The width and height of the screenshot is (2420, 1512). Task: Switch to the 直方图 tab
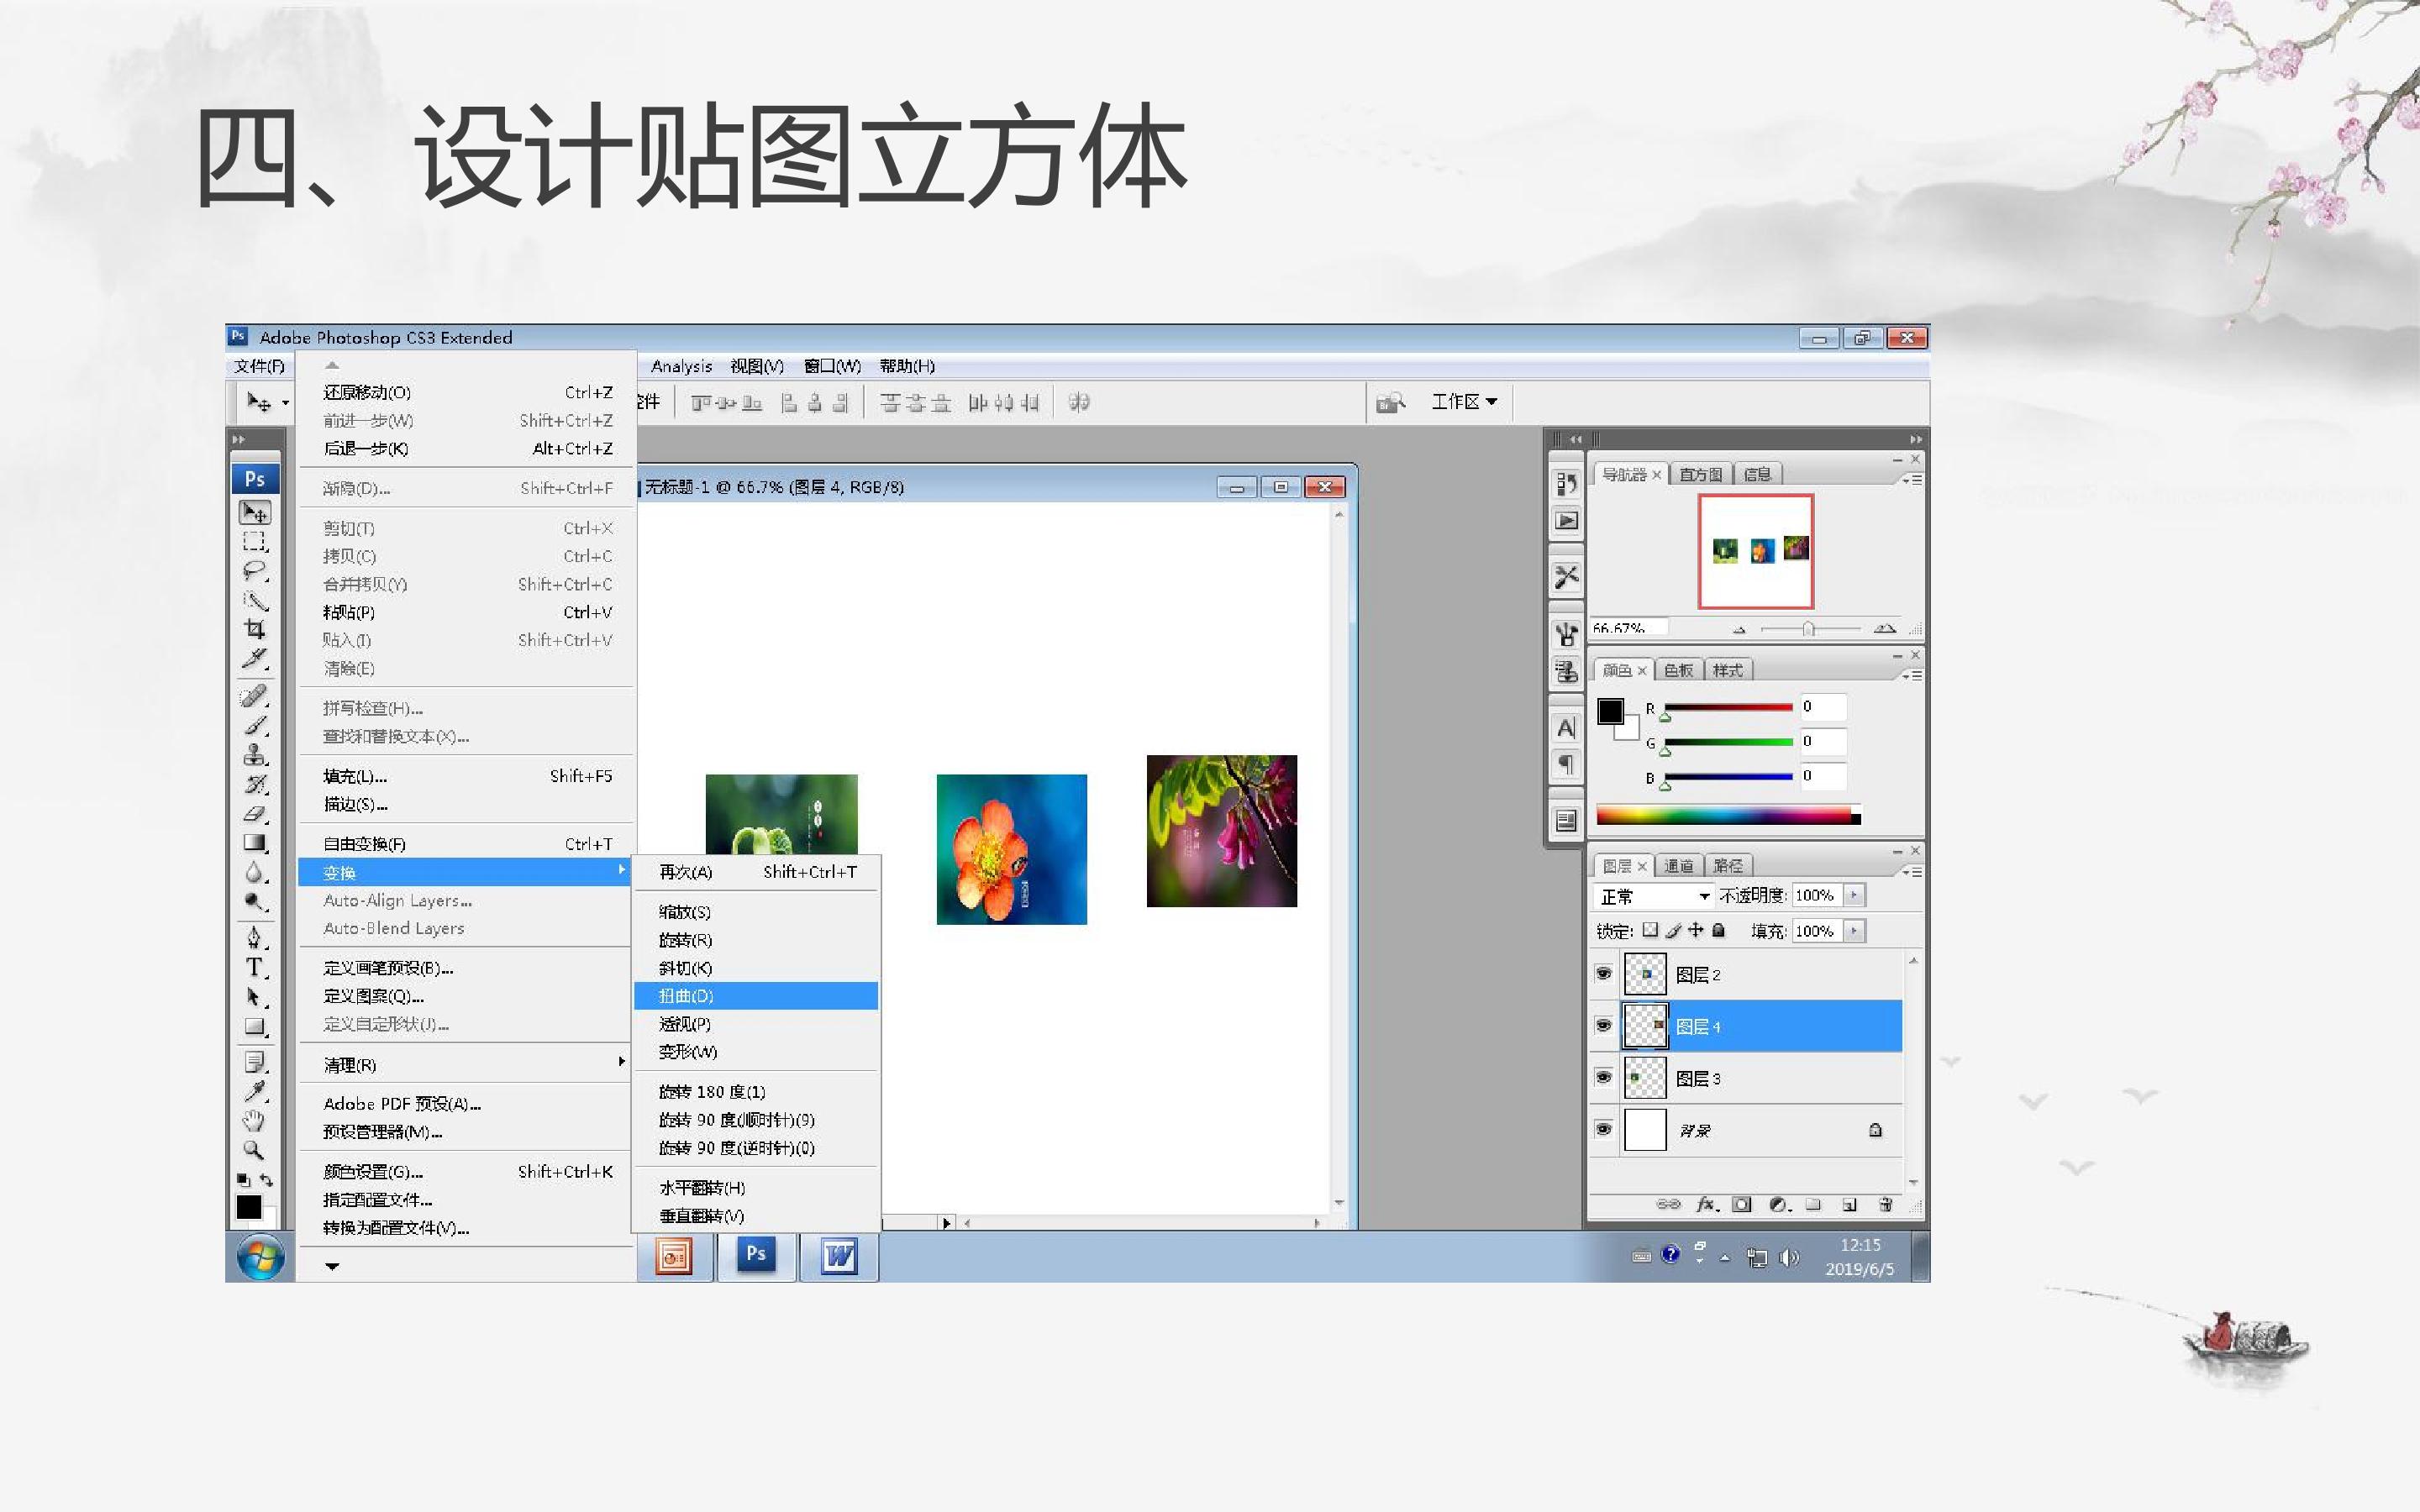pos(1700,474)
